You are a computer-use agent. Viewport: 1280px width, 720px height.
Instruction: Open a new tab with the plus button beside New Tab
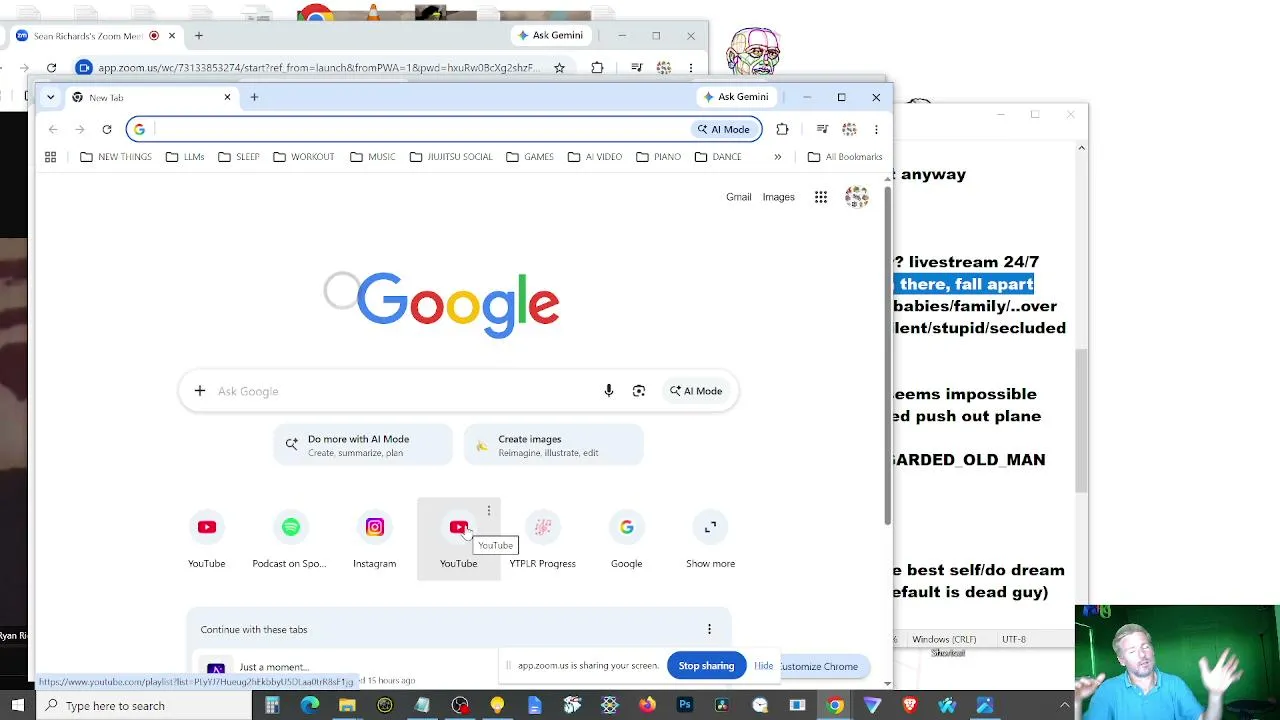tap(254, 97)
